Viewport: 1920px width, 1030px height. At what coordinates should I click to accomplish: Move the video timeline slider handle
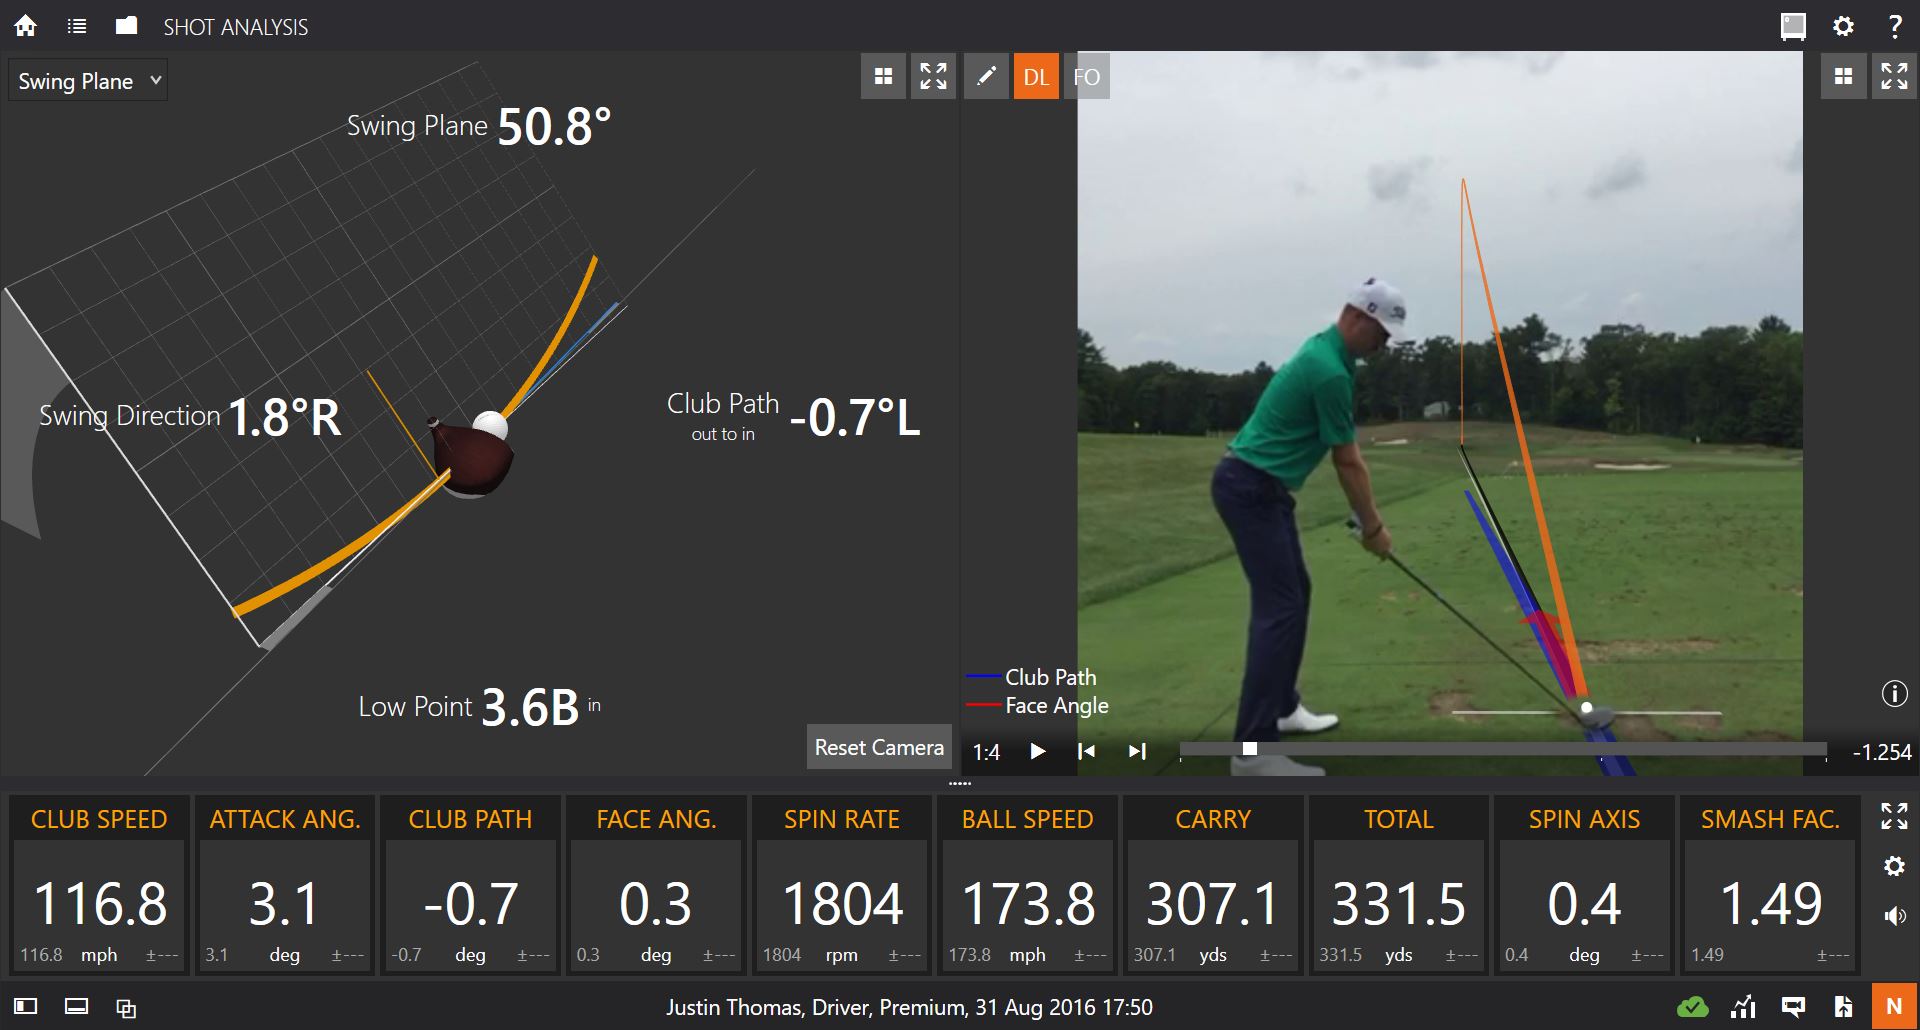click(1249, 749)
